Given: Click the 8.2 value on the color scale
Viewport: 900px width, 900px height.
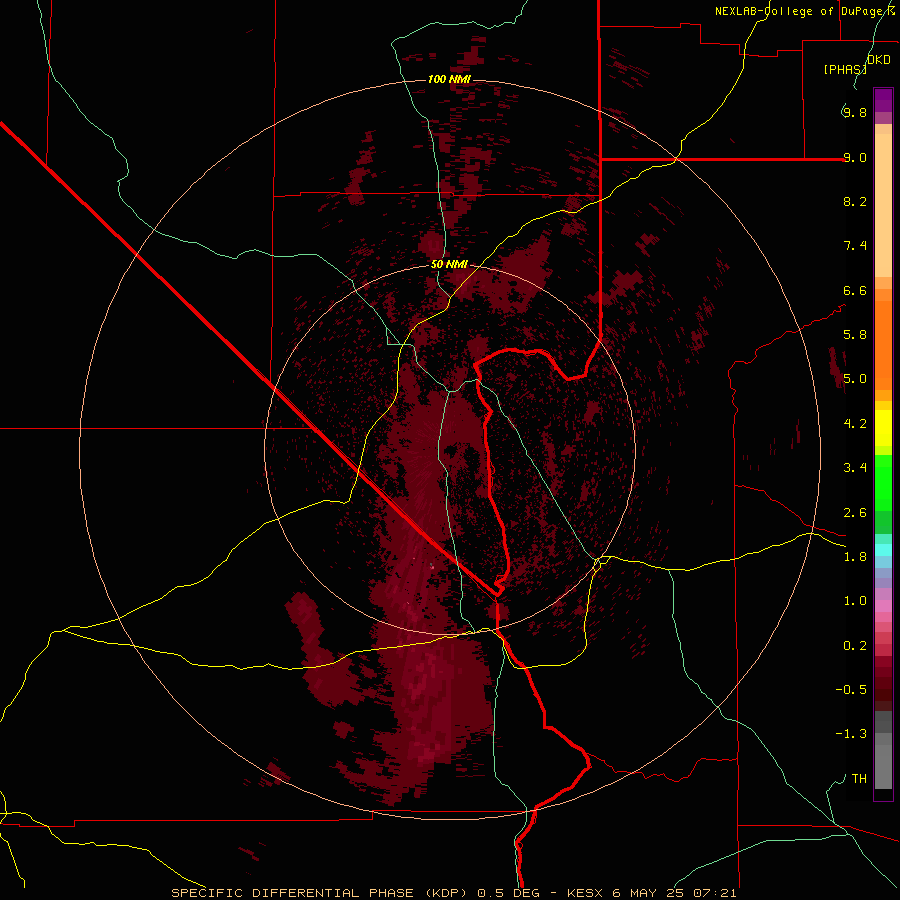Looking at the screenshot, I should [x=855, y=201].
